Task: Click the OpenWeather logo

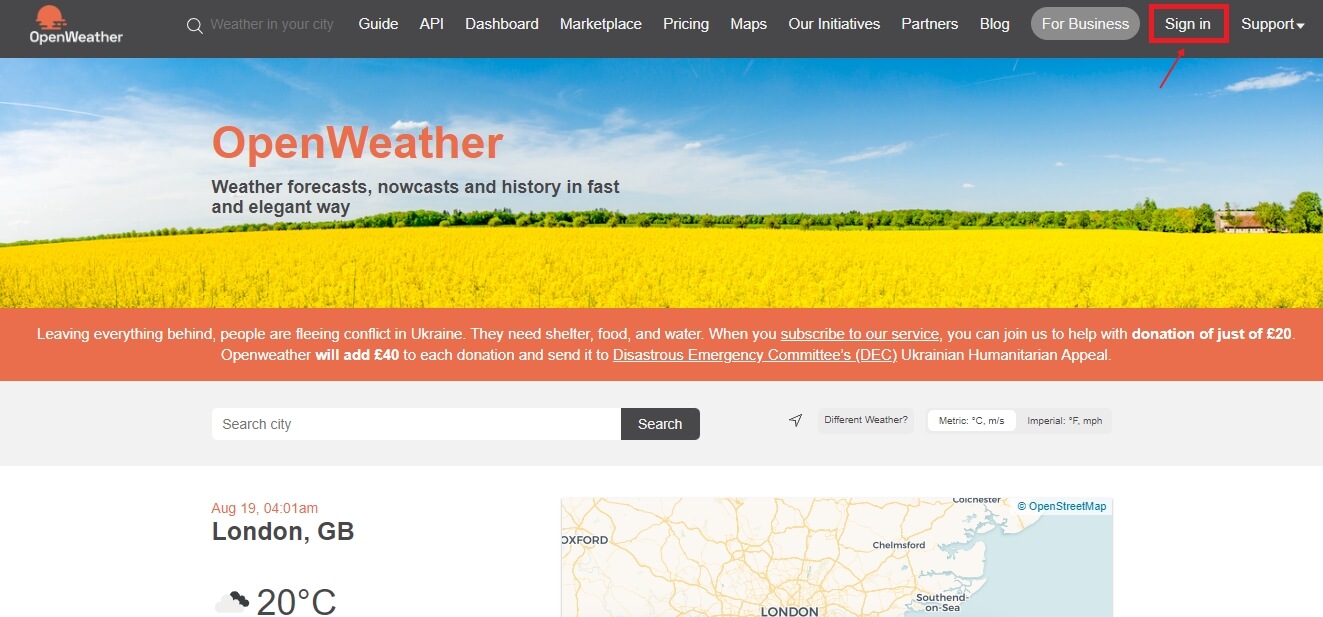Action: pos(76,25)
